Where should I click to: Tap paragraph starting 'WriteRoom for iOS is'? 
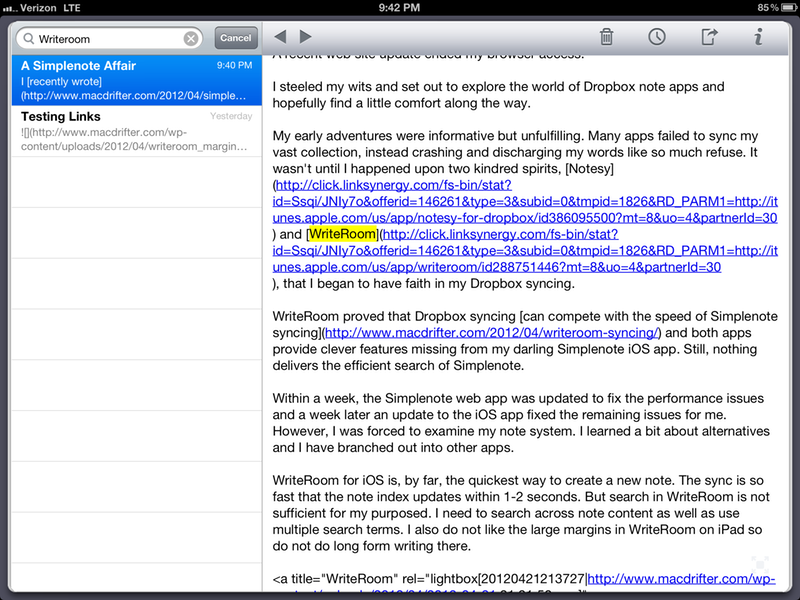click(x=521, y=513)
